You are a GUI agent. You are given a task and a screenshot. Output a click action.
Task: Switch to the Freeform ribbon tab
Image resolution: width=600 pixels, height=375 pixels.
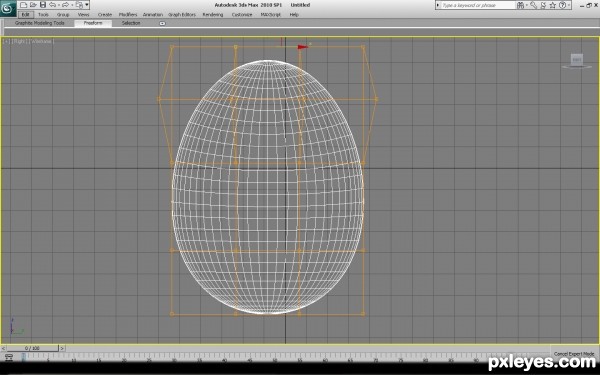click(x=93, y=23)
